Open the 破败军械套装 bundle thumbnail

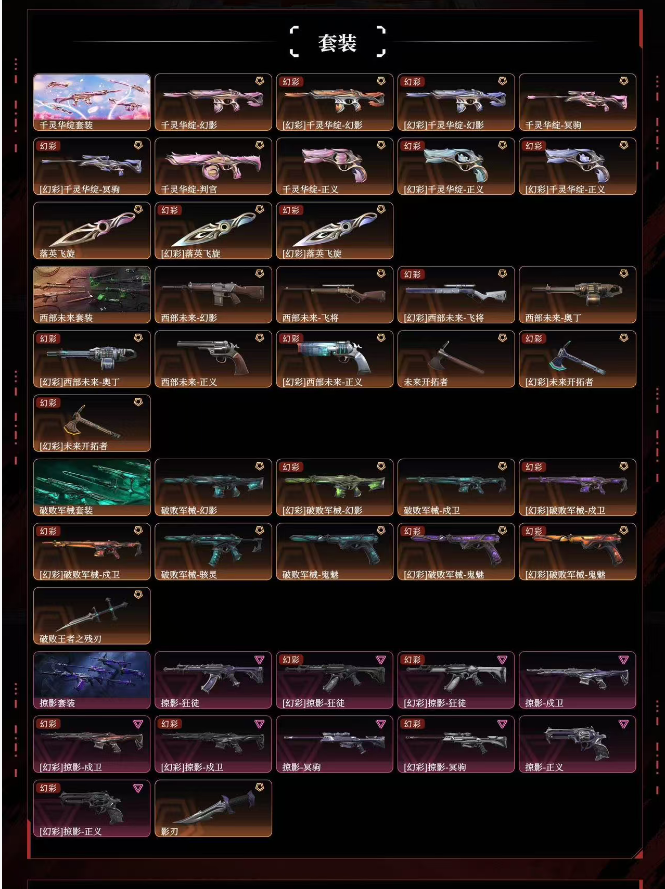click(92, 488)
